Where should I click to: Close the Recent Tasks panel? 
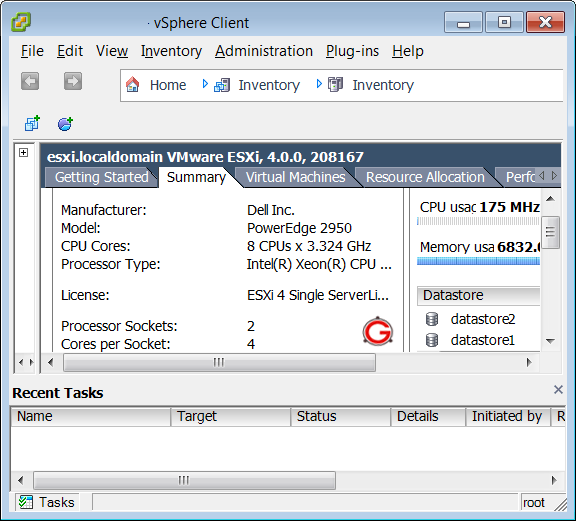coord(558,389)
